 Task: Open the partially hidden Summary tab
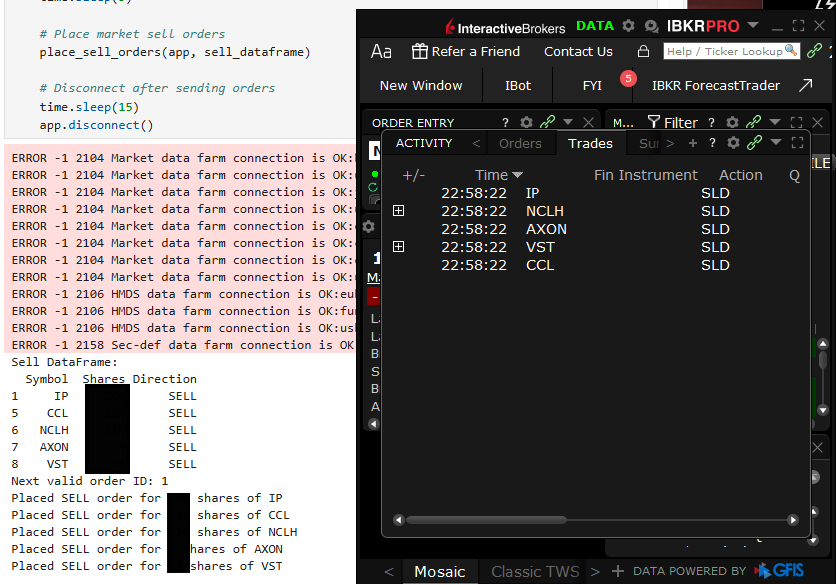tap(649, 143)
